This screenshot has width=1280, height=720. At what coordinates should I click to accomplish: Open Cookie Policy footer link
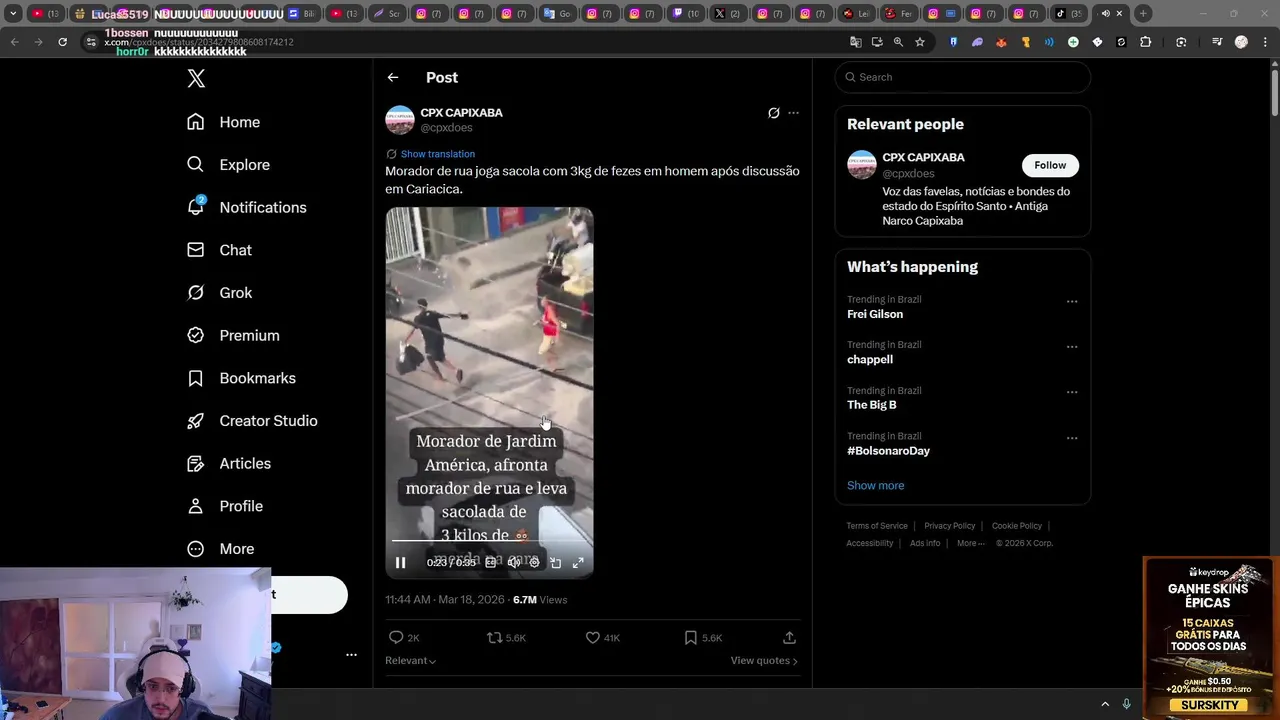point(1016,526)
